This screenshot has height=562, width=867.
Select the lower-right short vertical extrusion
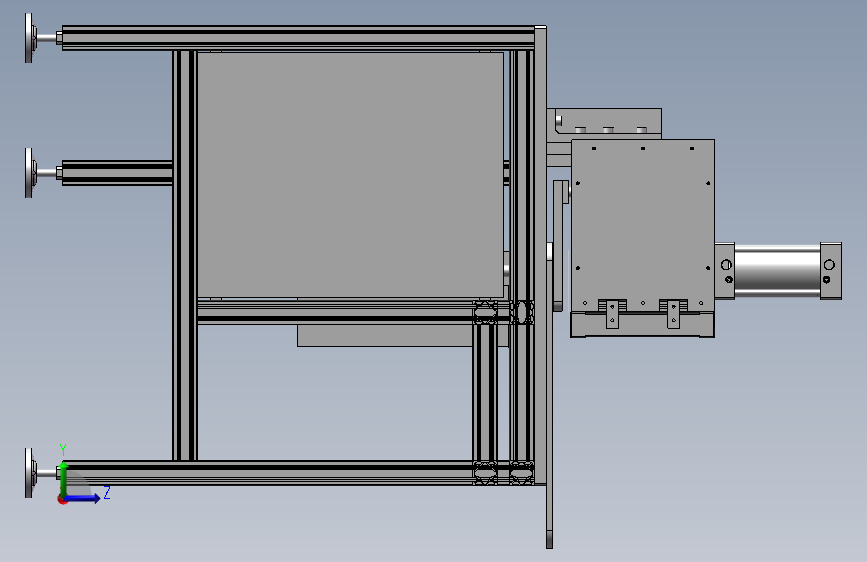pos(485,393)
